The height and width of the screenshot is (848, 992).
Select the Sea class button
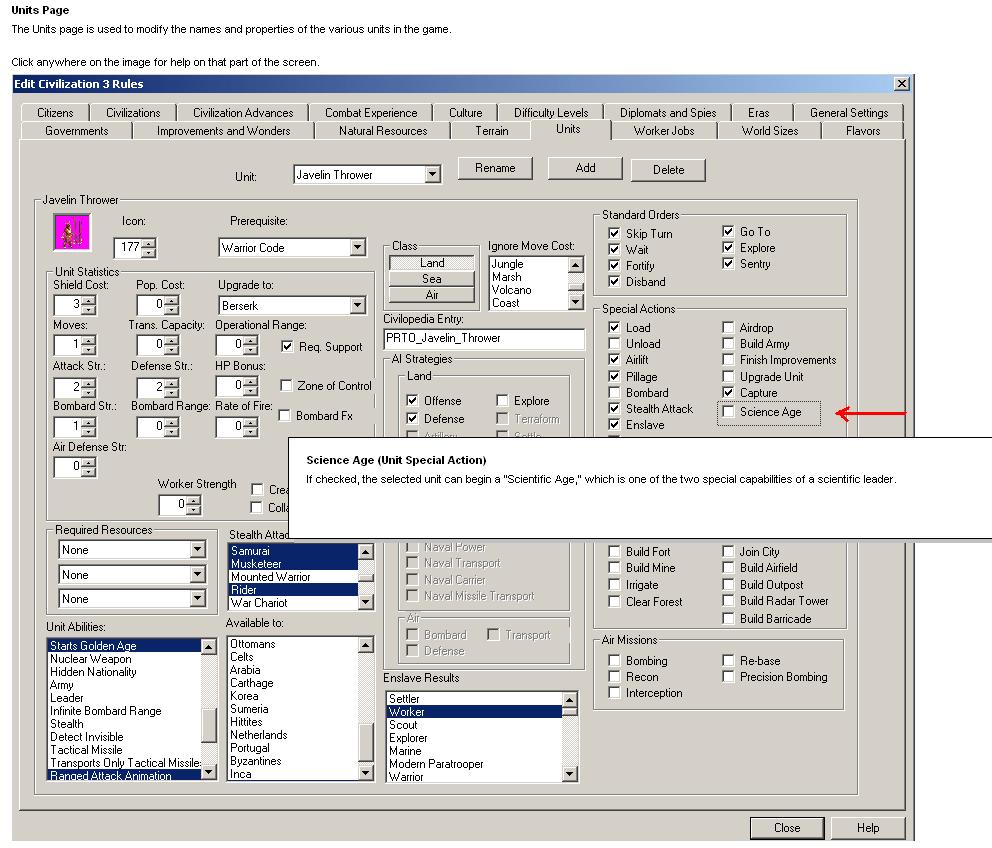pyautogui.click(x=432, y=278)
